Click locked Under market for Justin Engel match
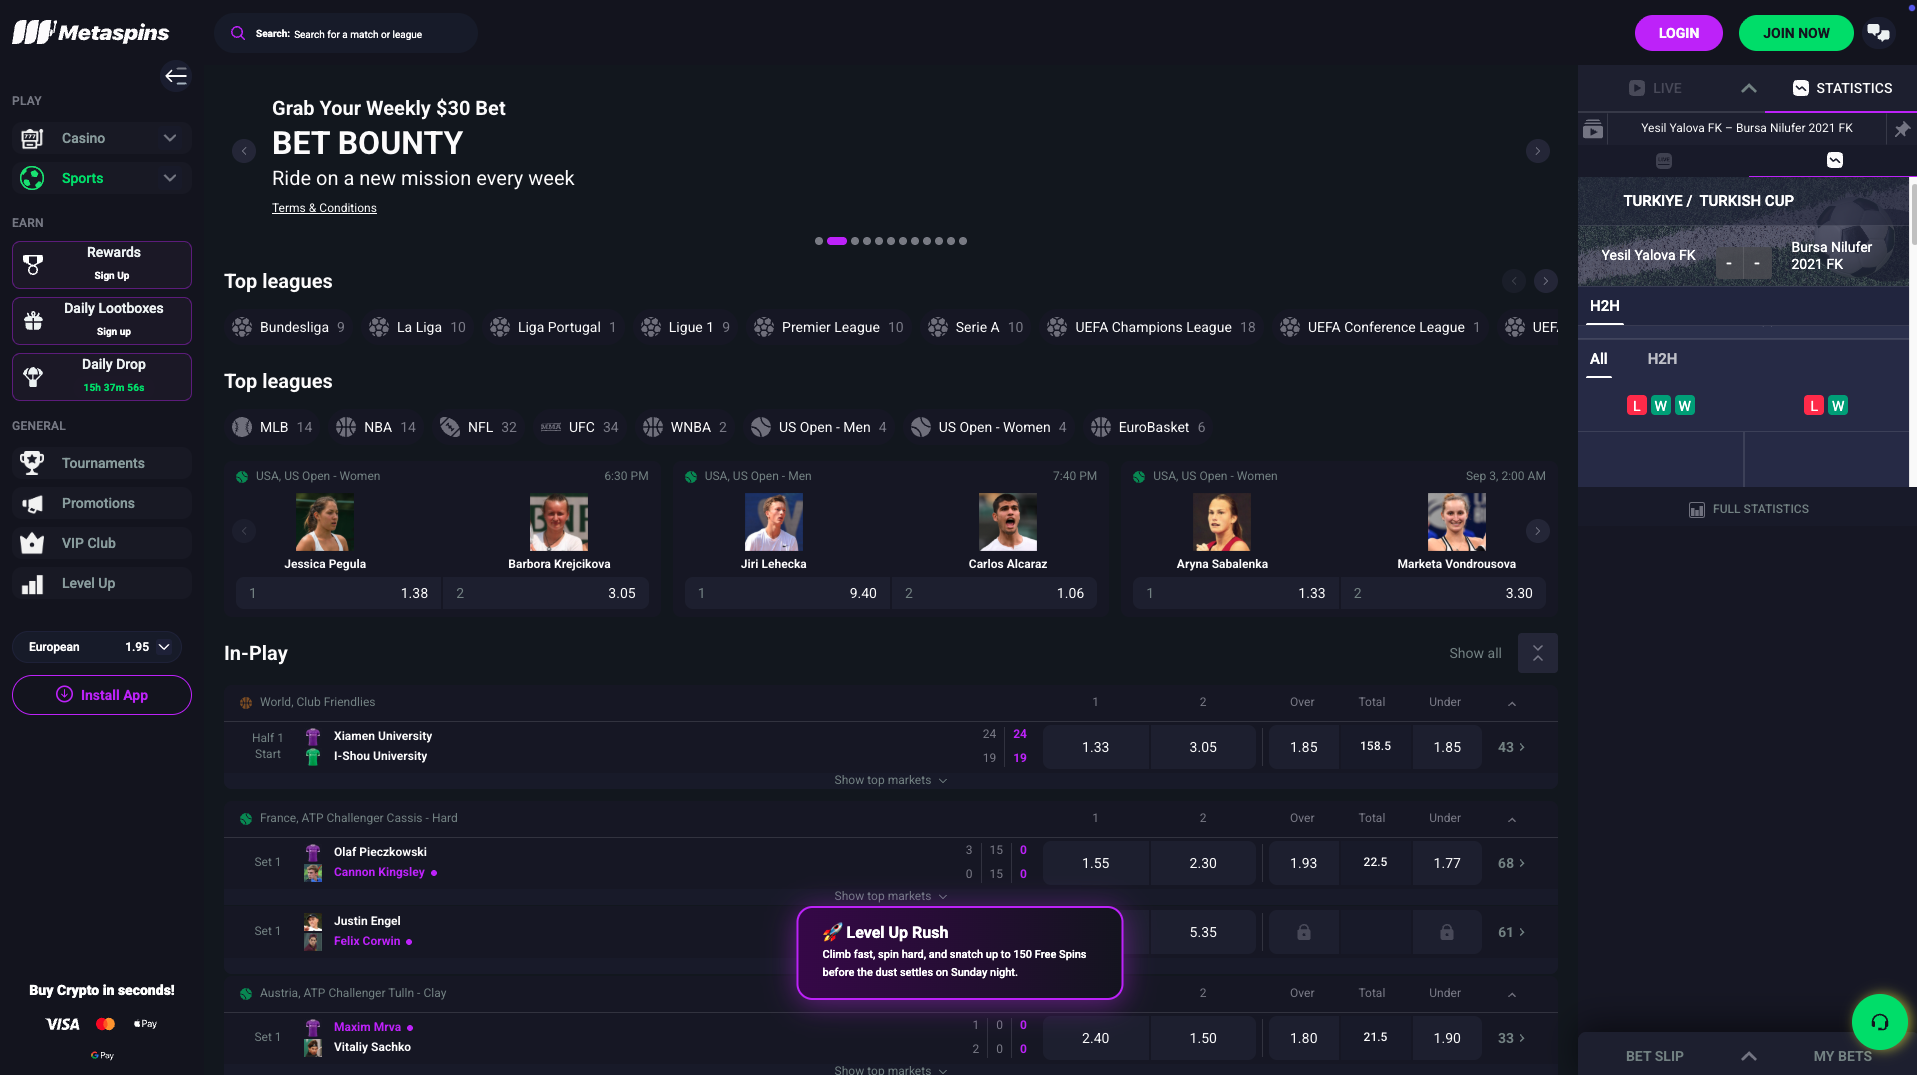 [1446, 932]
